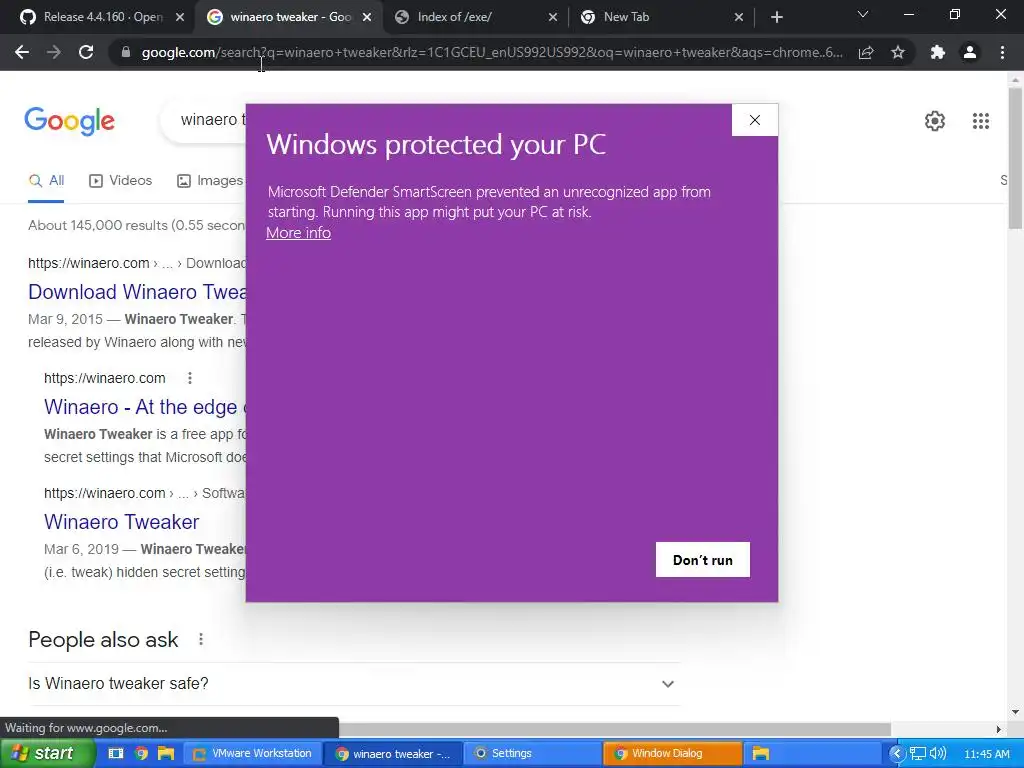Image resolution: width=1024 pixels, height=768 pixels.
Task: Restore down the Chrome window
Action: 955,14
